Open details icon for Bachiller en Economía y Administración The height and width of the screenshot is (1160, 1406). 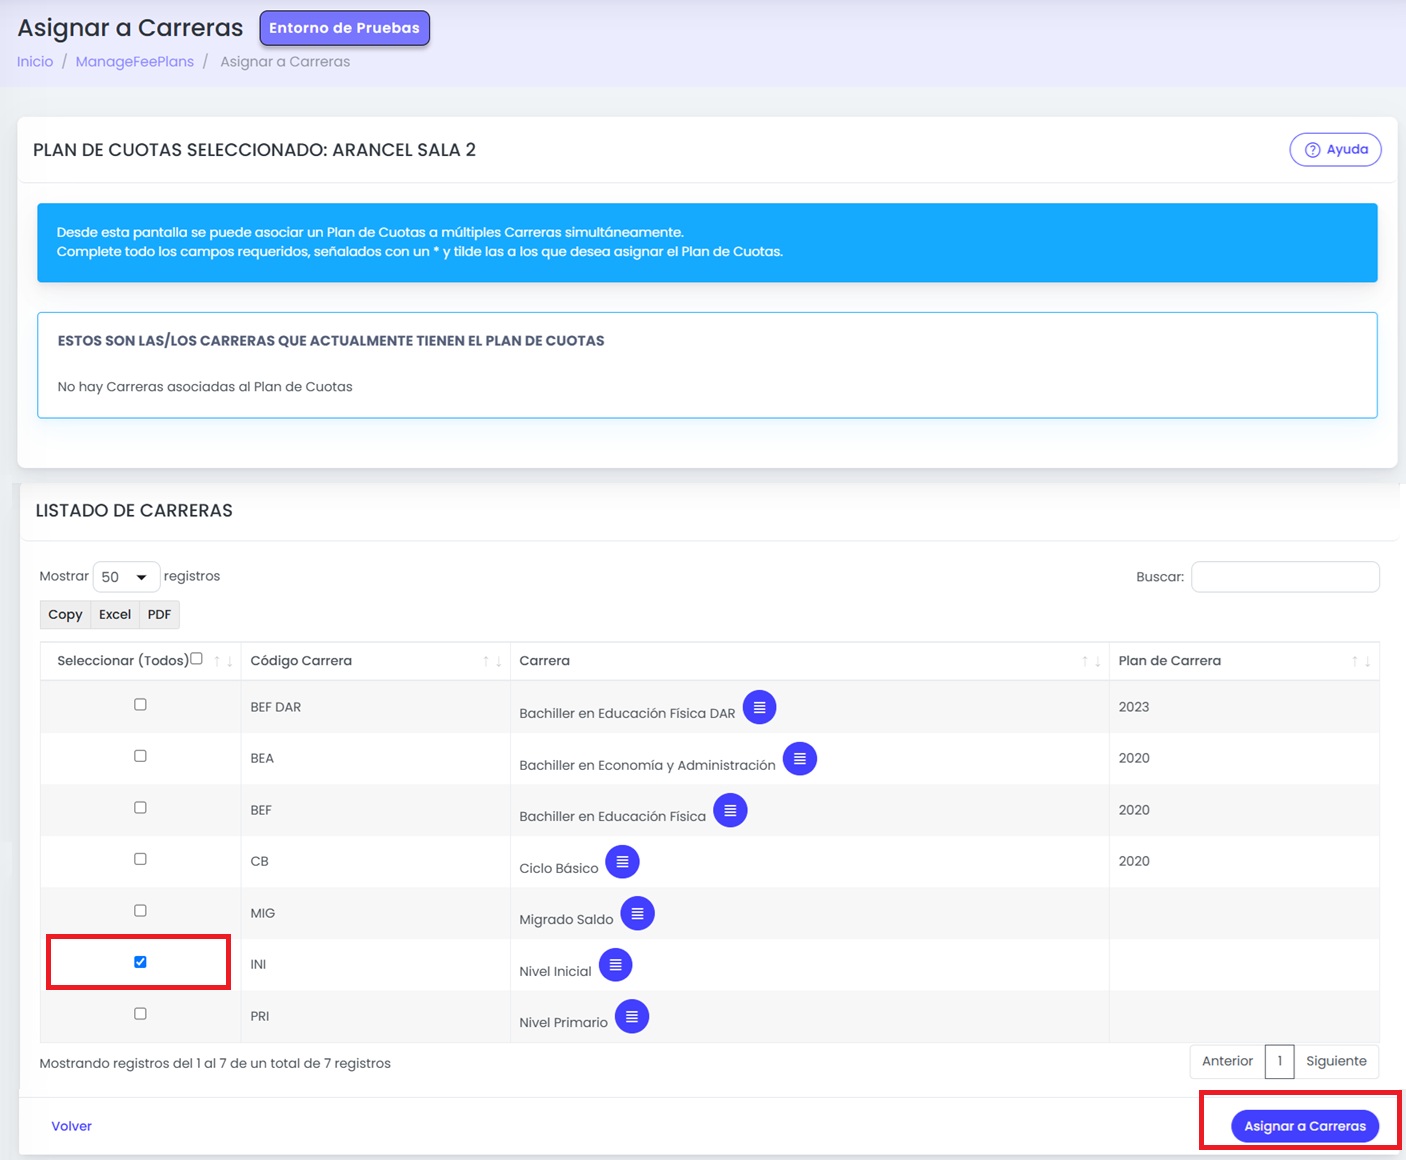800,759
